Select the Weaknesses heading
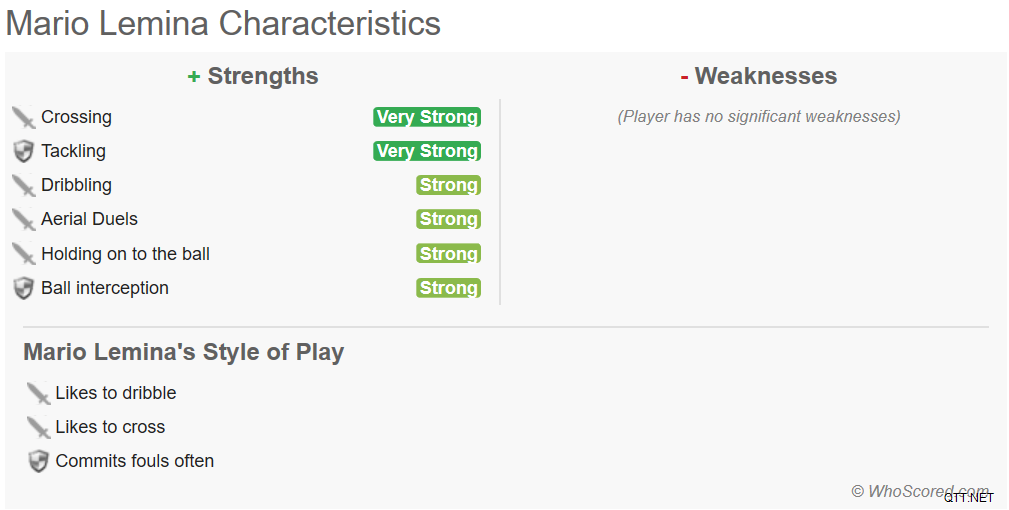The height and width of the screenshot is (510, 1009). (759, 76)
